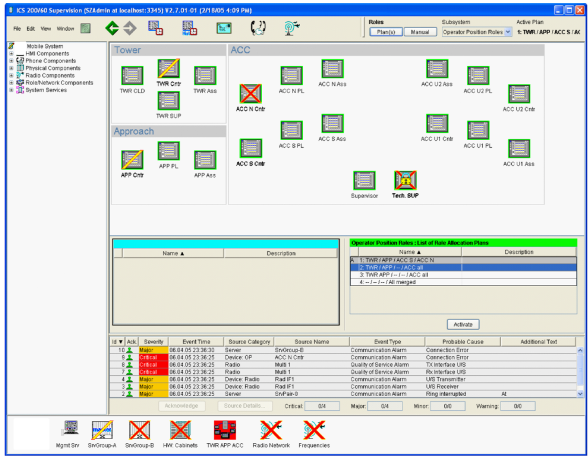Click the gray forward arrow toolbar icon
The image size is (588, 458).
pyautogui.click(x=130, y=28)
